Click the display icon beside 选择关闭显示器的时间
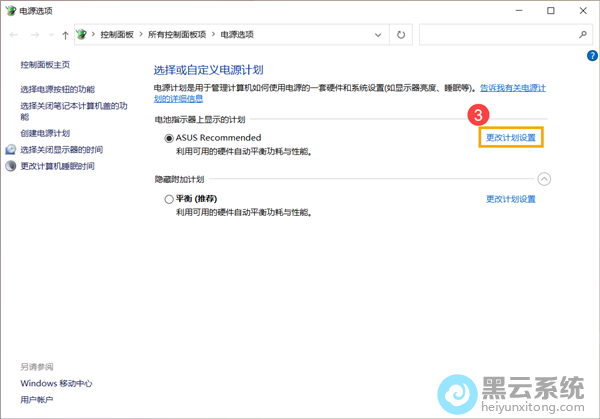This screenshot has height=419, width=600. (x=11, y=150)
